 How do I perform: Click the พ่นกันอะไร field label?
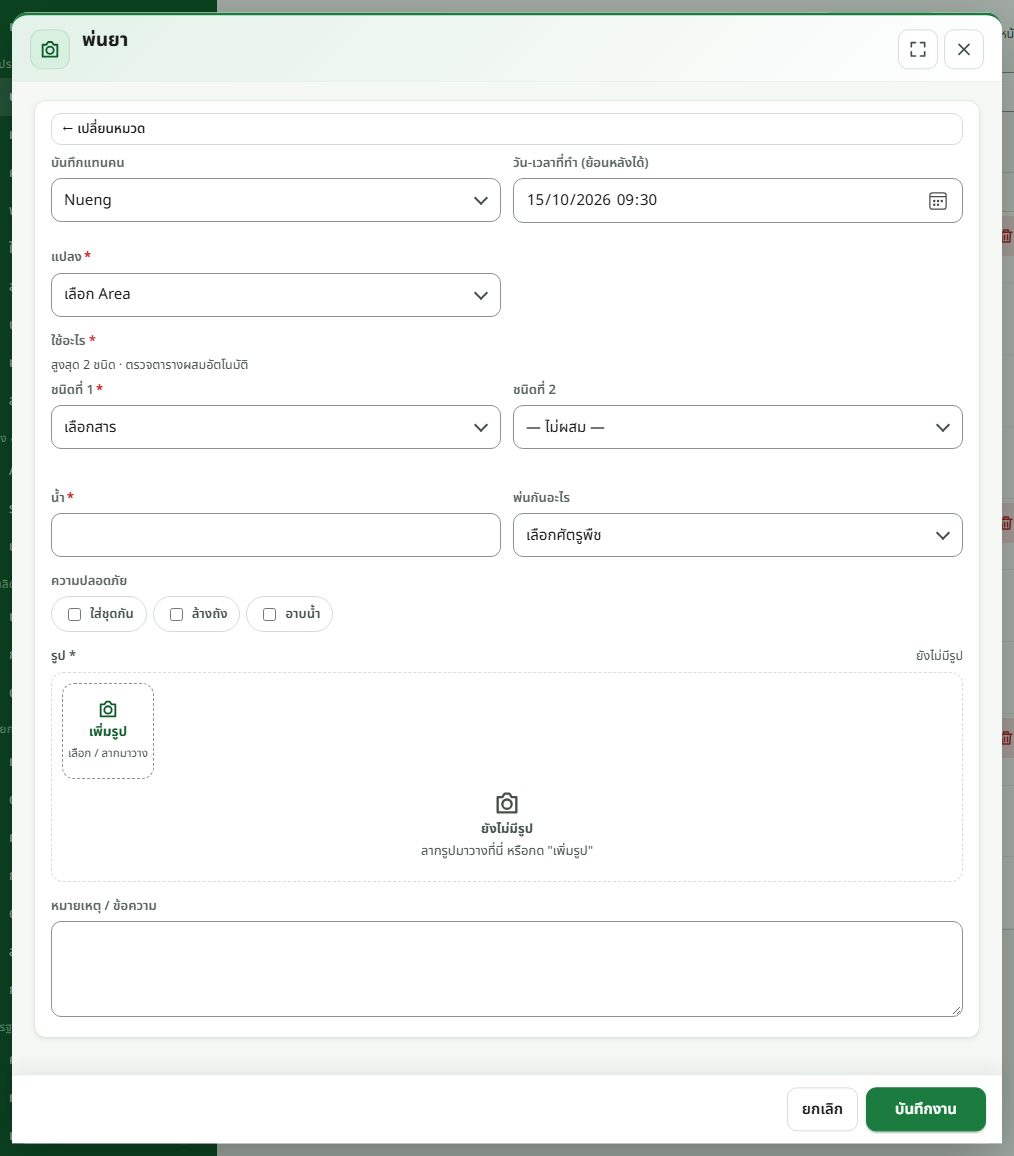(541, 498)
